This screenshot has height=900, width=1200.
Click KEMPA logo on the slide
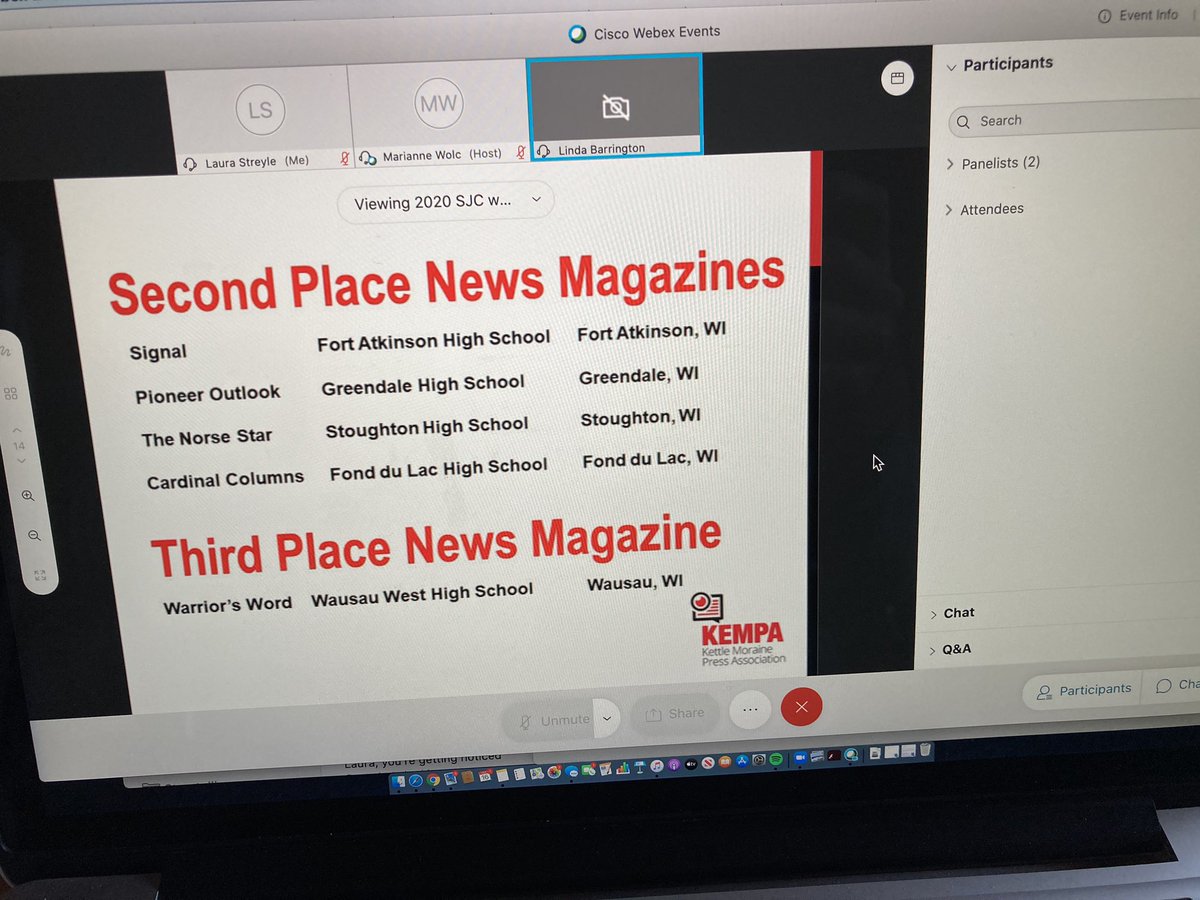point(737,630)
